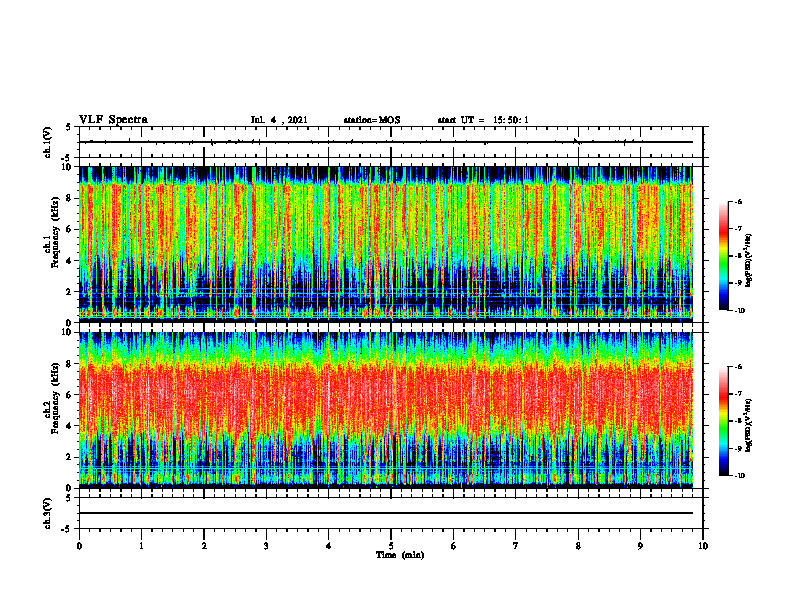Select the ch.2 color bar log(PSD) label
The image size is (792, 612).
pyautogui.click(x=749, y=425)
